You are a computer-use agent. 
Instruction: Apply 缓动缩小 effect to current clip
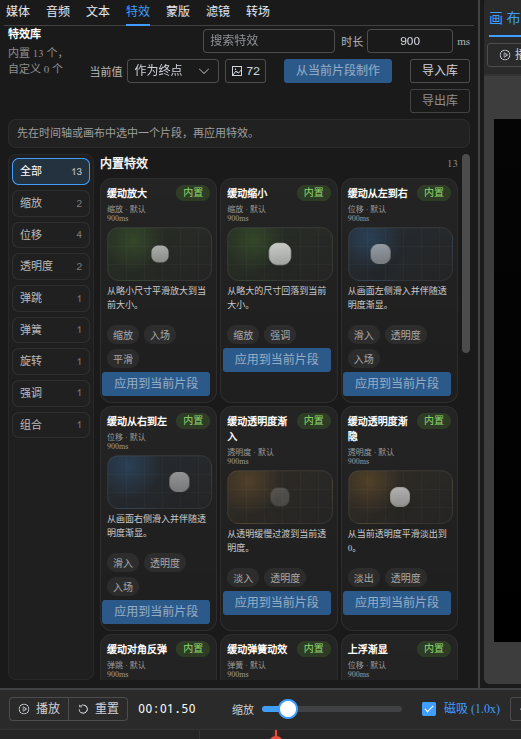point(277,360)
